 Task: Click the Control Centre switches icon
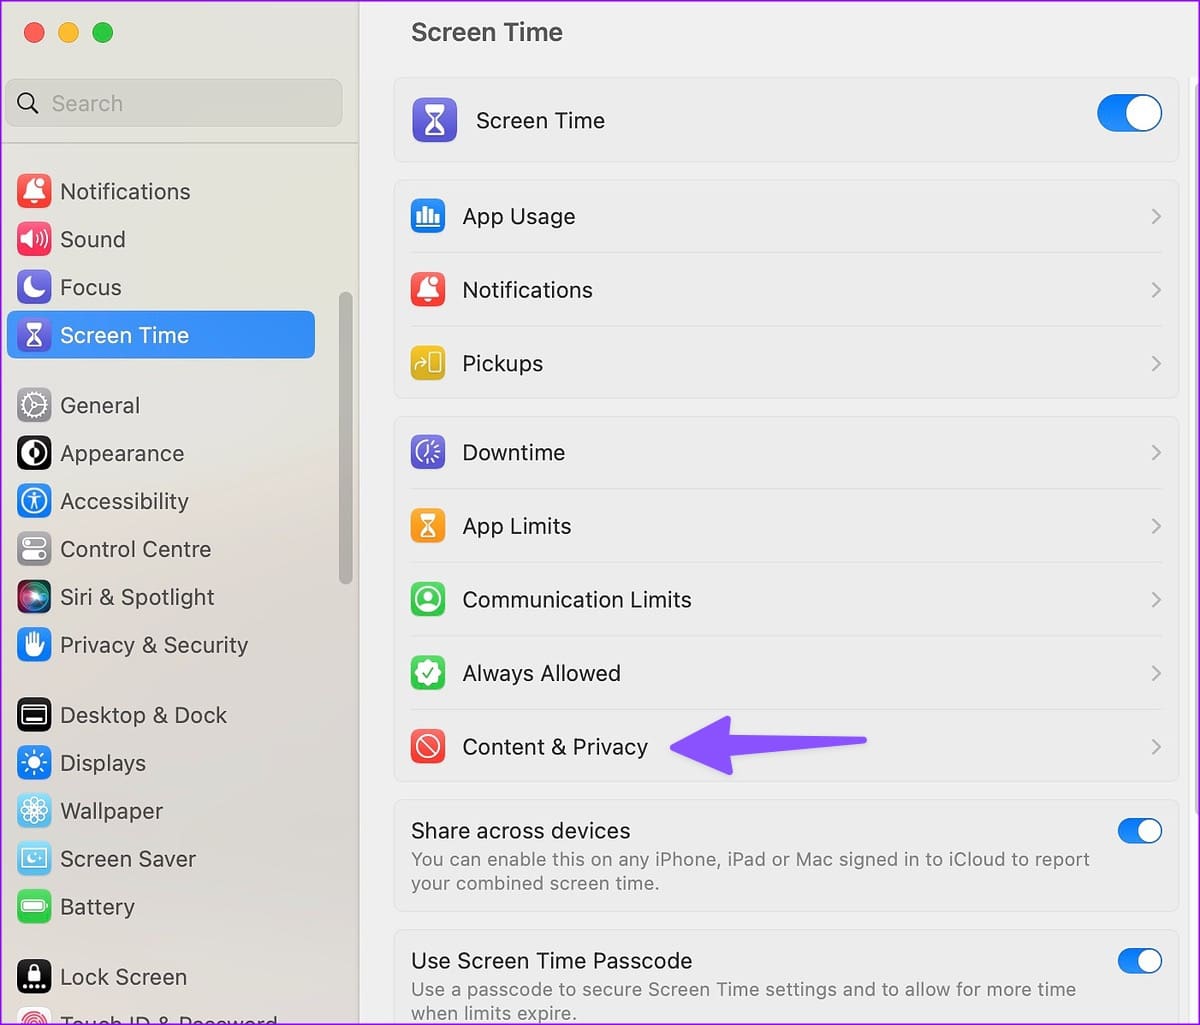coord(34,549)
